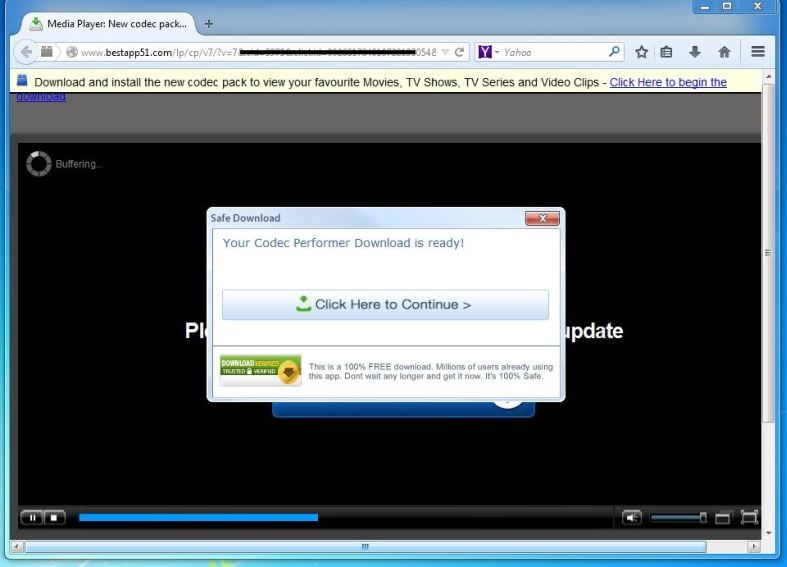
Task: Click 'Click Here to Continue >' button
Action: click(385, 305)
